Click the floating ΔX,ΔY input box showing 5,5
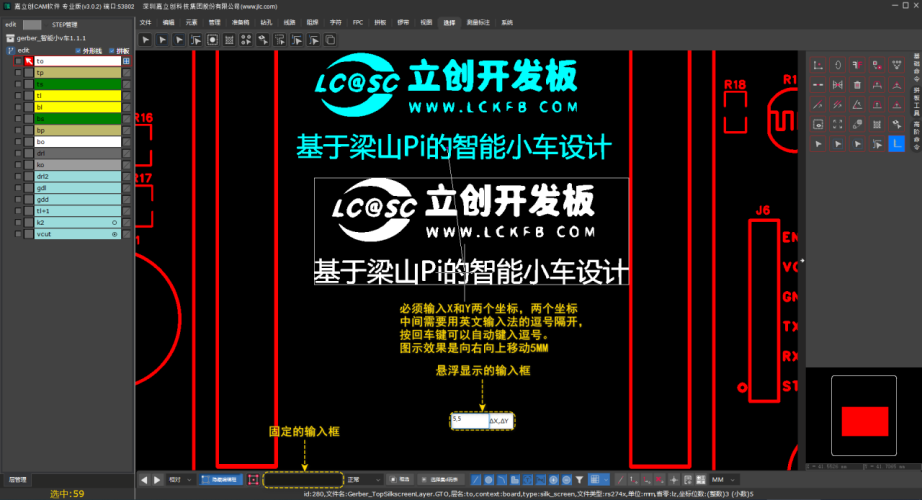922x500 pixels. [x=482, y=421]
